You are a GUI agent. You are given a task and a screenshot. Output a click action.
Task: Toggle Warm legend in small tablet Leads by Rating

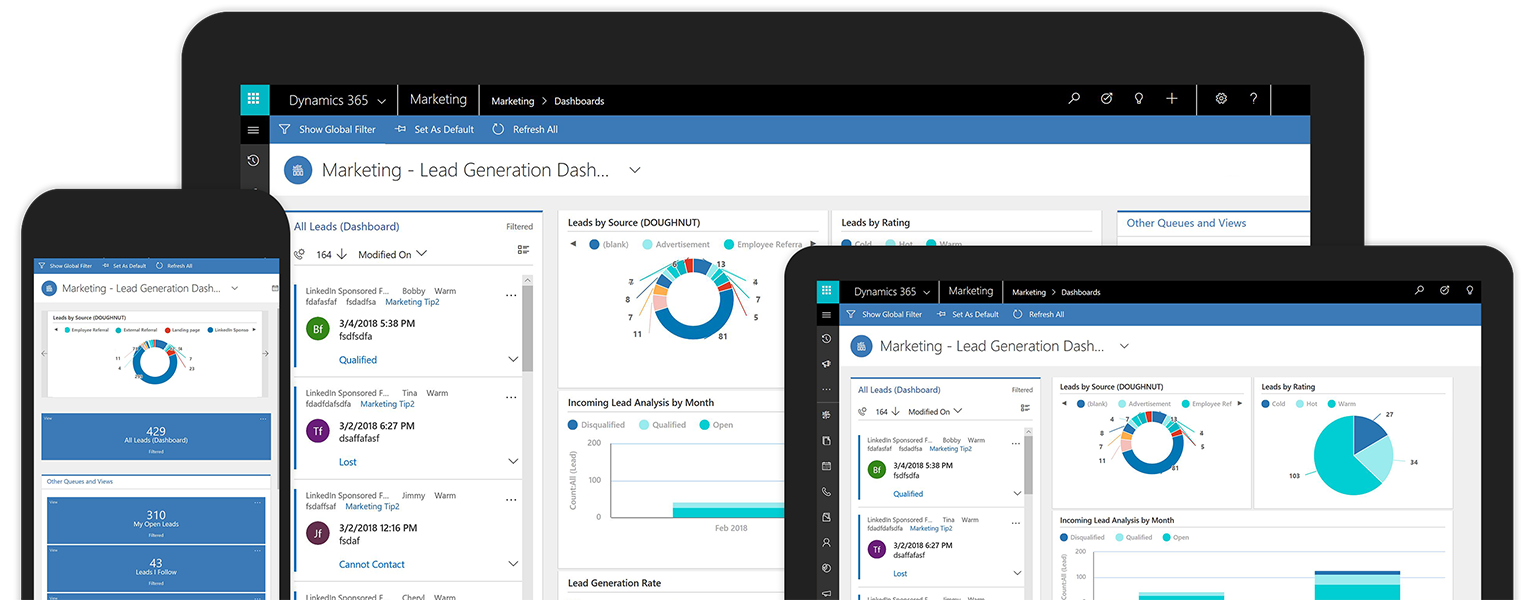pyautogui.click(x=1341, y=404)
